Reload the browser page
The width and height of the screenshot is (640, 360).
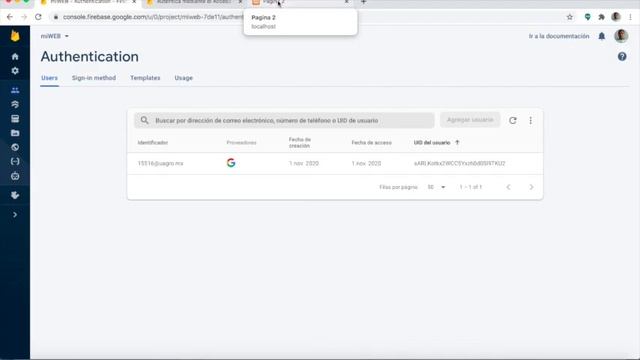tap(38, 17)
